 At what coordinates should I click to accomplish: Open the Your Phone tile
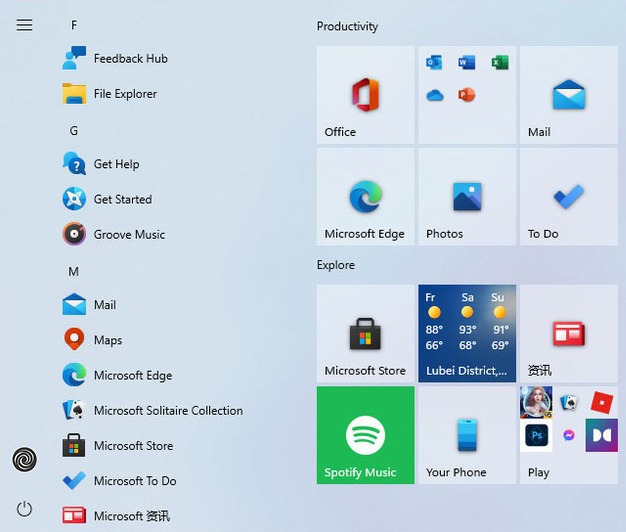(x=467, y=435)
